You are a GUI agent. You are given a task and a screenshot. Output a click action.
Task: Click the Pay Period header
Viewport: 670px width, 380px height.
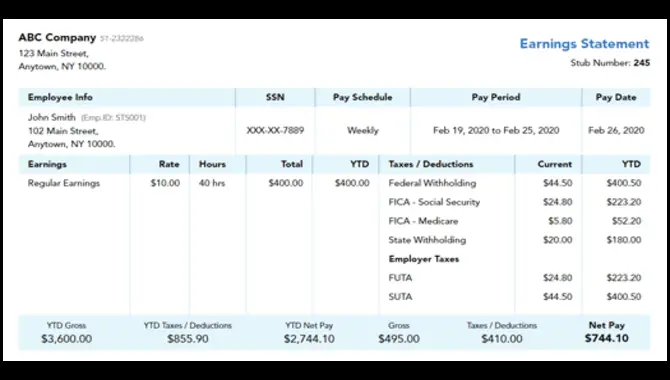click(x=496, y=97)
